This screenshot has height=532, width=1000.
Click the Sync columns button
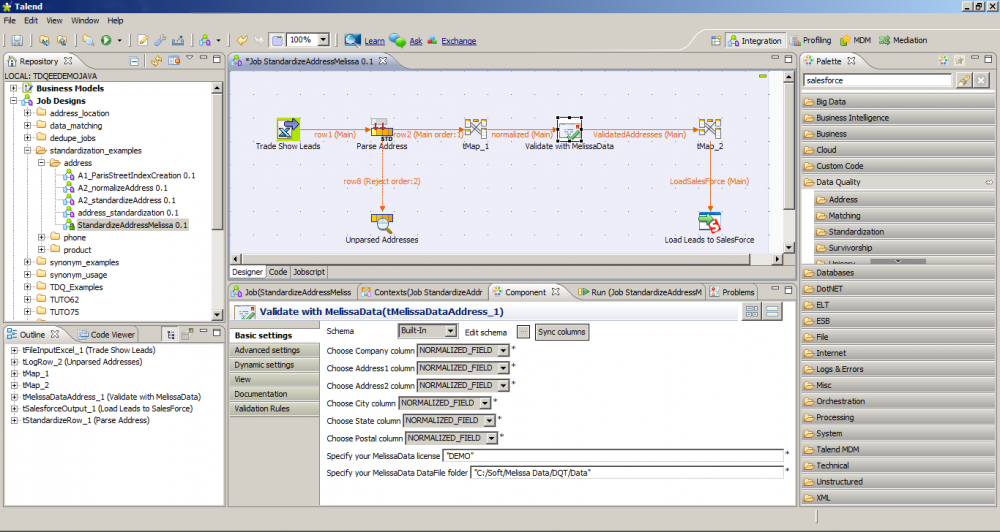[x=561, y=332]
